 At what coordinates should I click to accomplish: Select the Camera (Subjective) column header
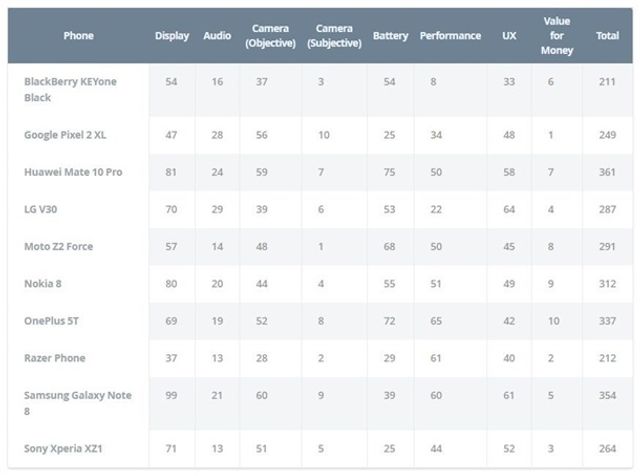(x=334, y=36)
